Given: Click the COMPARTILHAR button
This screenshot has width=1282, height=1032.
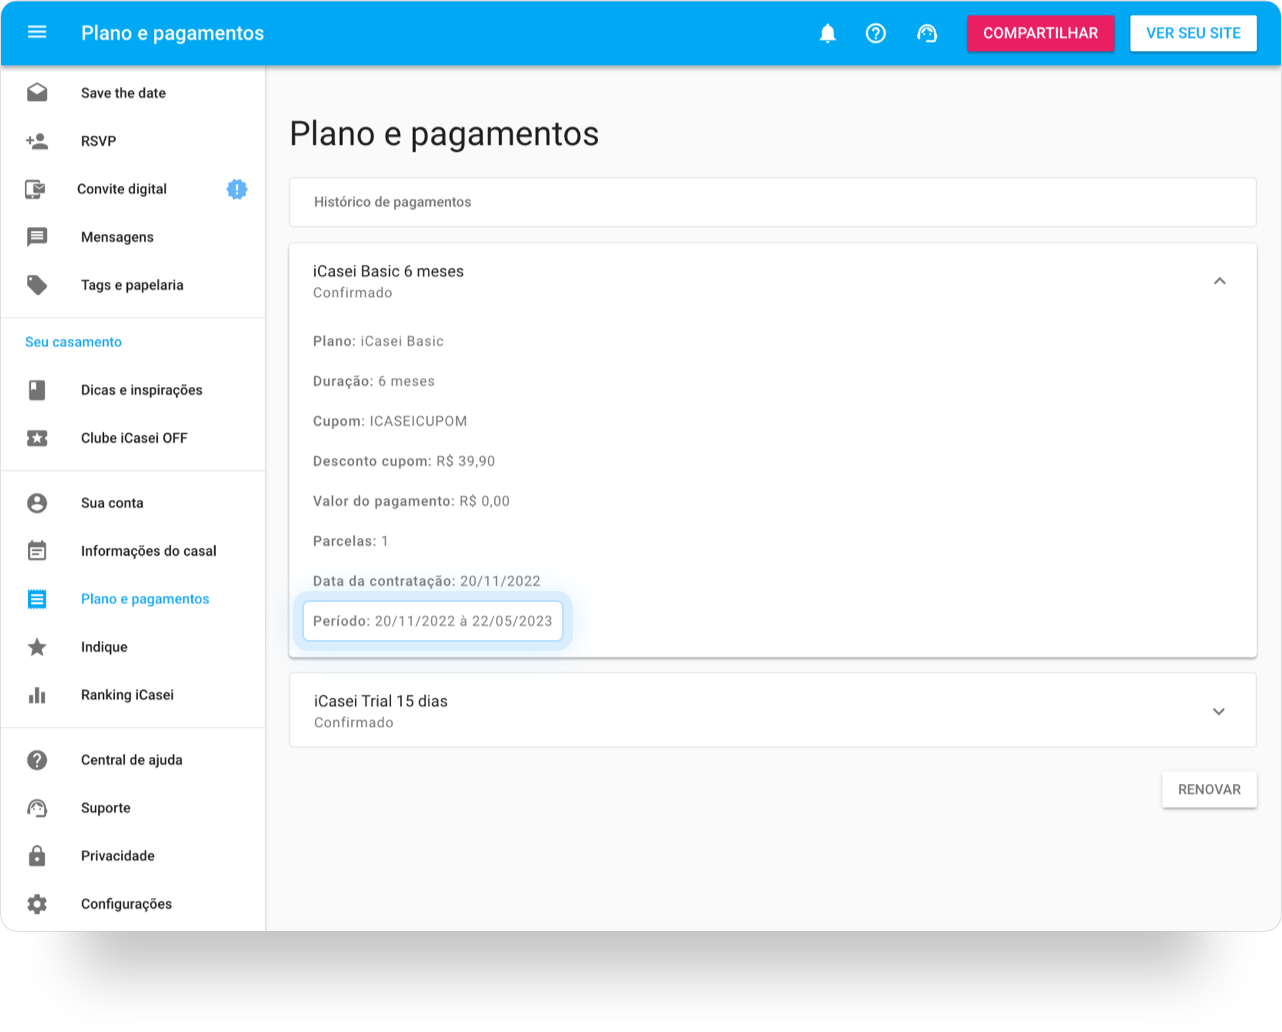Looking at the screenshot, I should point(1041,33).
